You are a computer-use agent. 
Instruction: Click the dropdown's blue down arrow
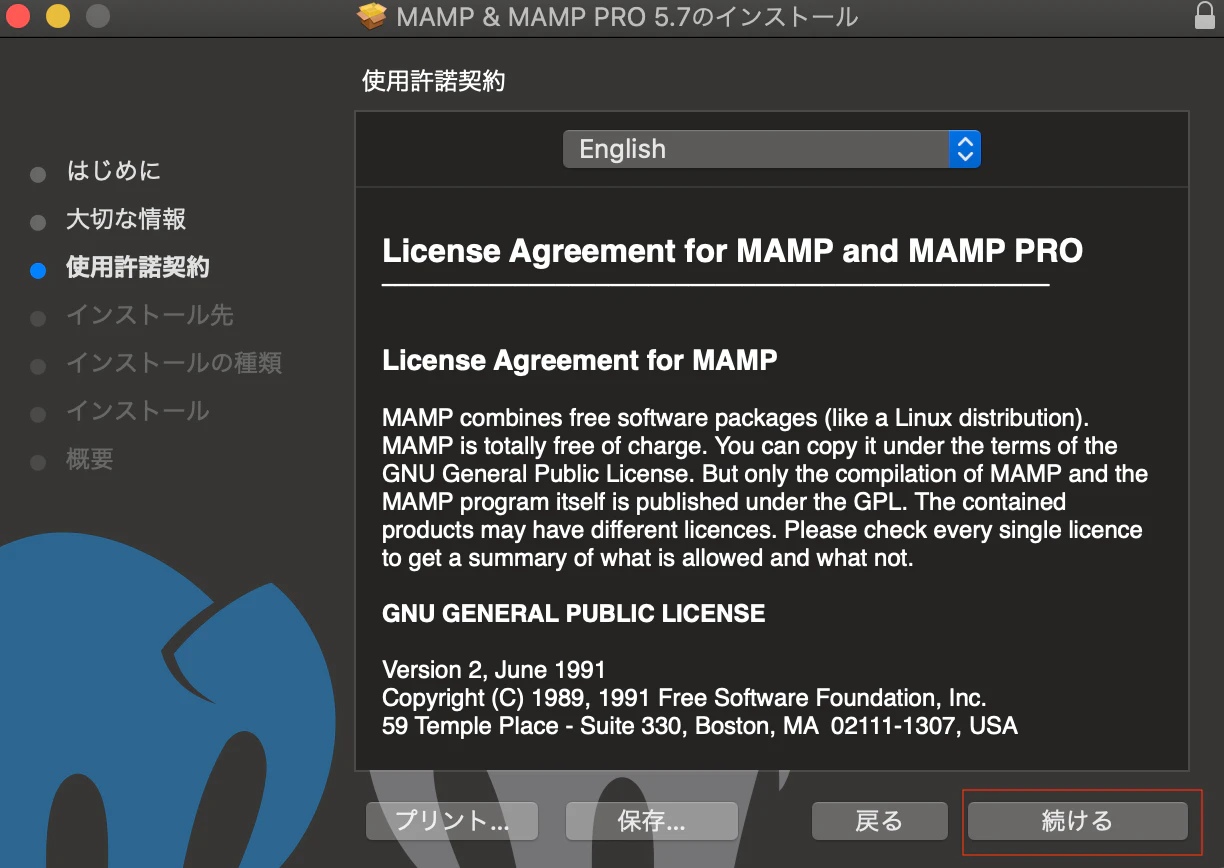(965, 155)
